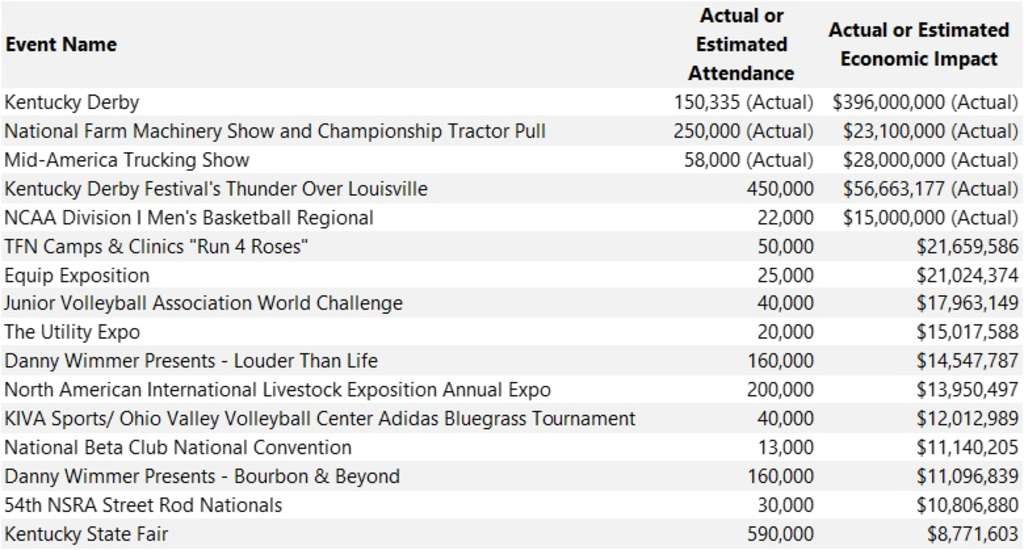Select the 54th NSRA Street Rod Nationals cell
This screenshot has height=550, width=1024.
click(x=143, y=506)
